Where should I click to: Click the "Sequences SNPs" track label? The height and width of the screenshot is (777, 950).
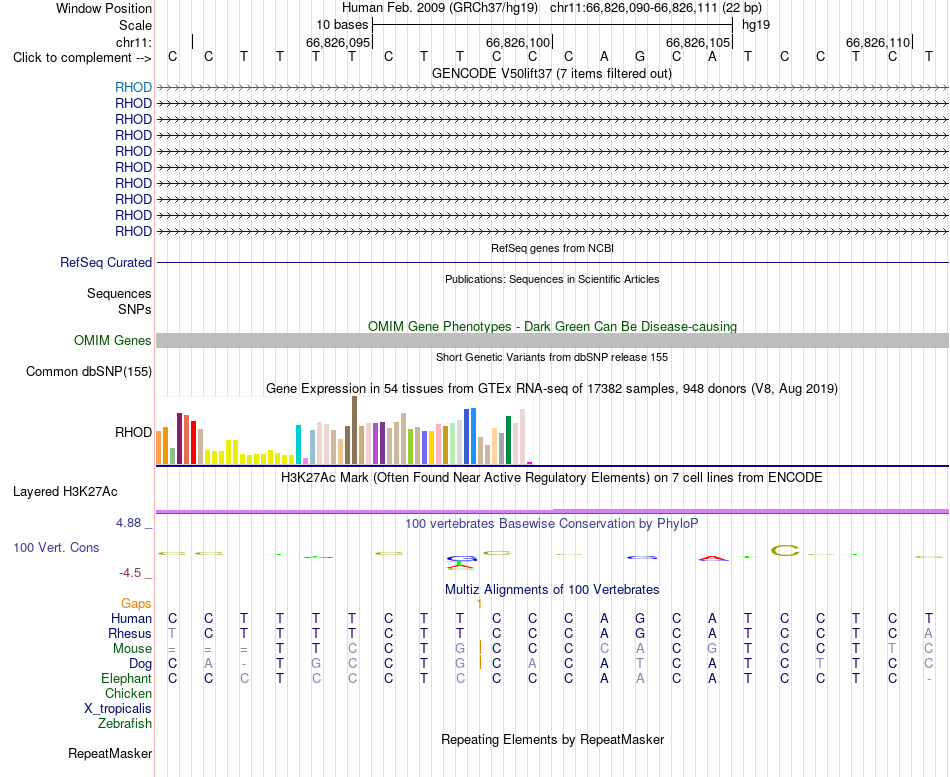point(119,301)
